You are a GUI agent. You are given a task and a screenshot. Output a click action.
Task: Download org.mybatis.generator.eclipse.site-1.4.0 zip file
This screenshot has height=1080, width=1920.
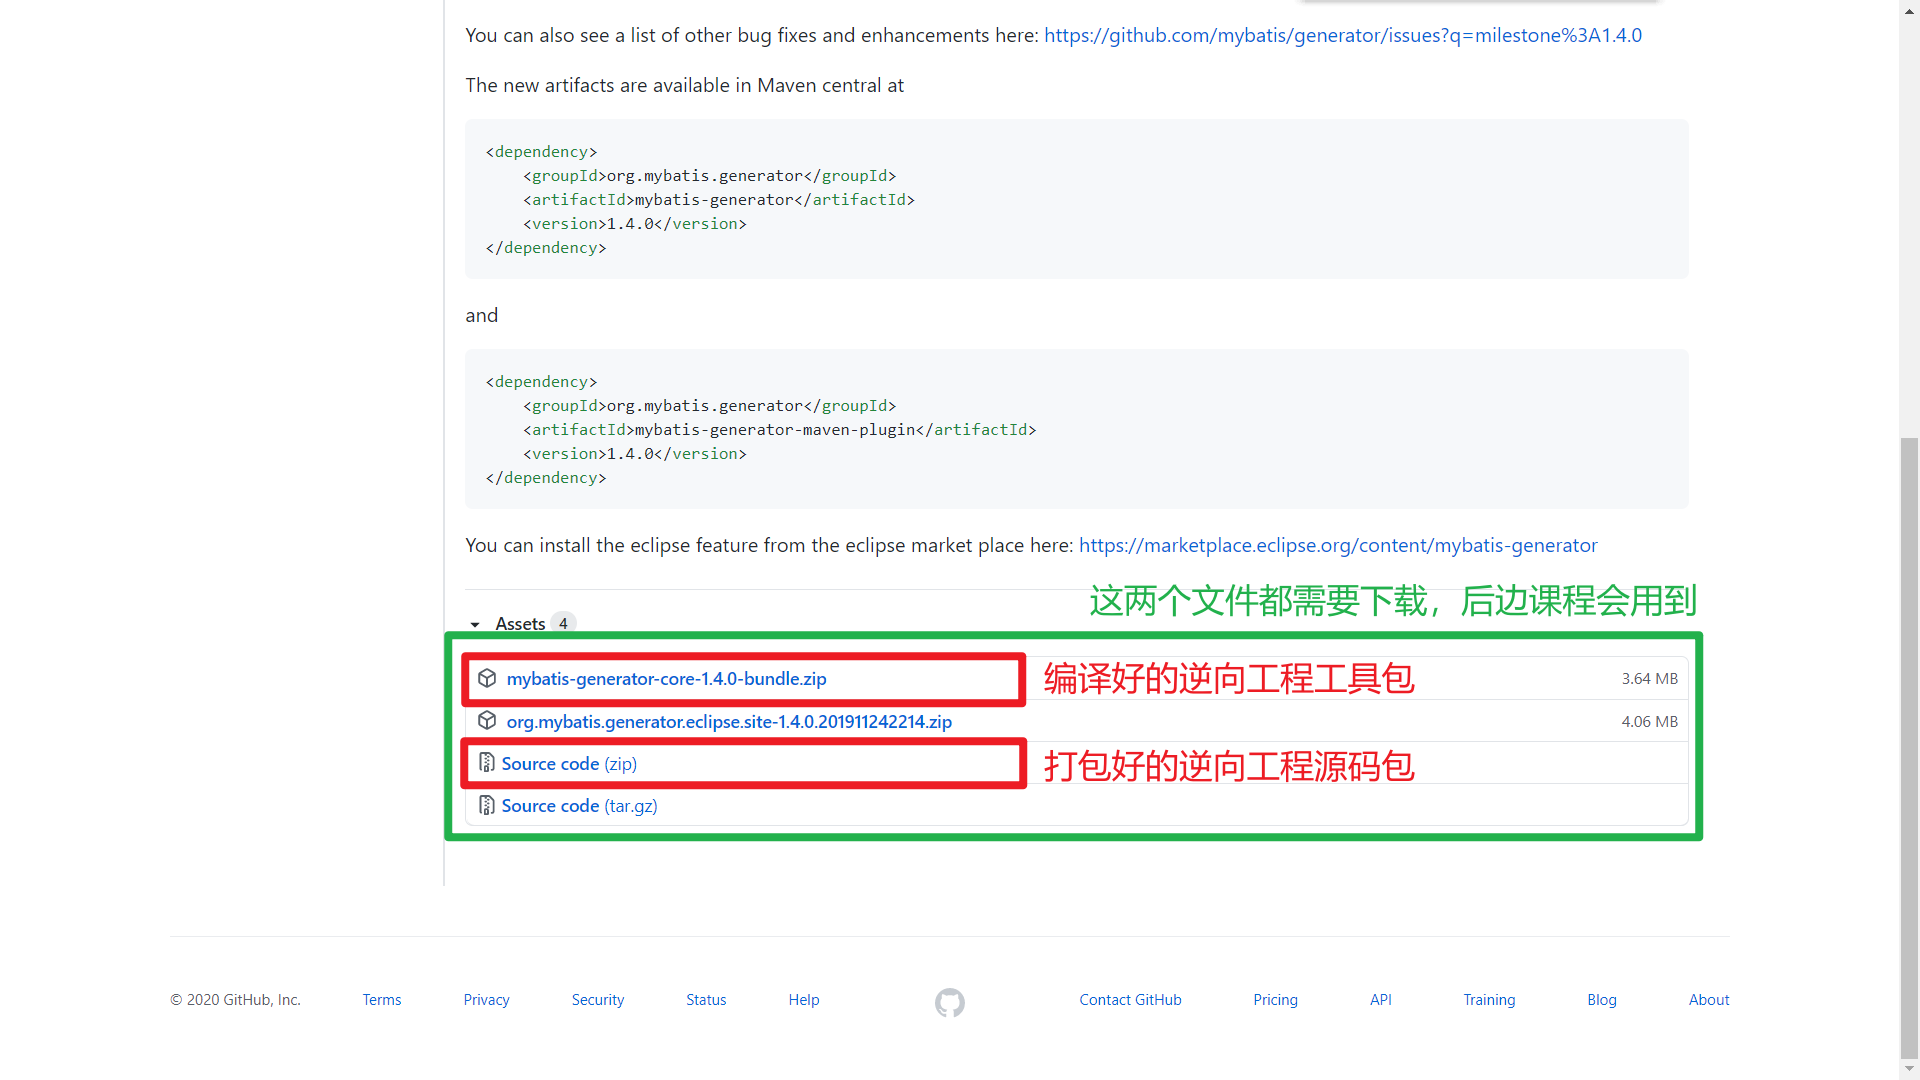click(x=729, y=722)
